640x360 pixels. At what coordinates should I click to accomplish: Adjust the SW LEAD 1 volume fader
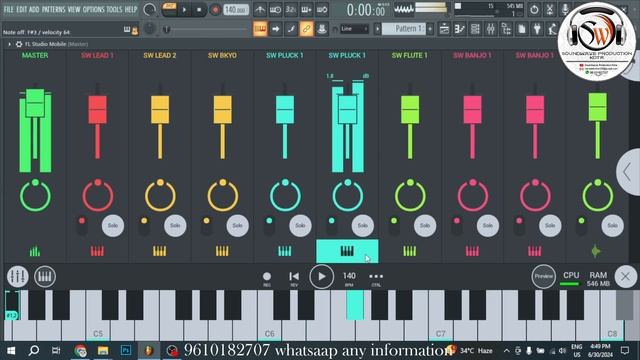98,109
